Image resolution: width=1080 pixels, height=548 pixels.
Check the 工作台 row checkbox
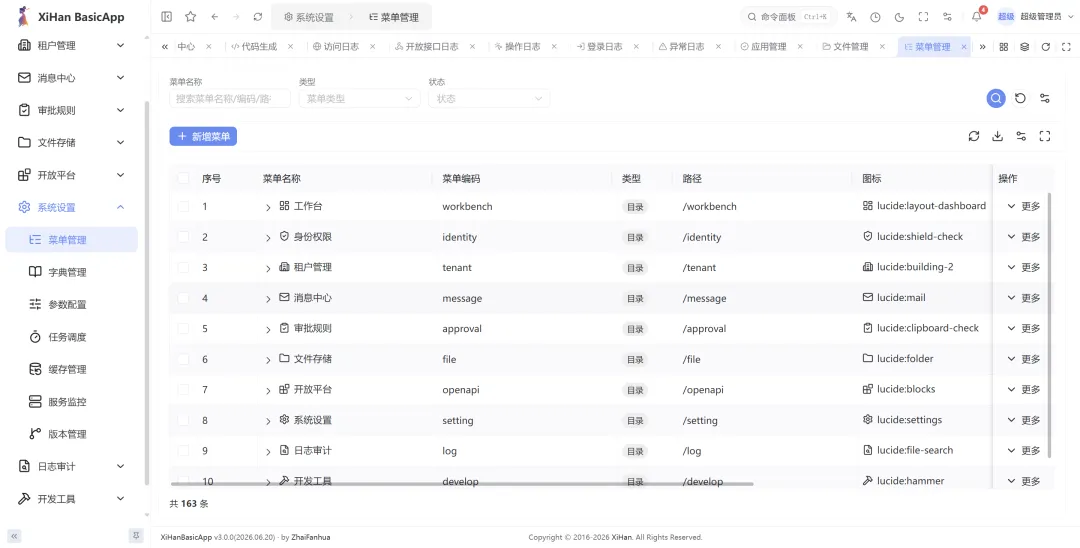(183, 206)
